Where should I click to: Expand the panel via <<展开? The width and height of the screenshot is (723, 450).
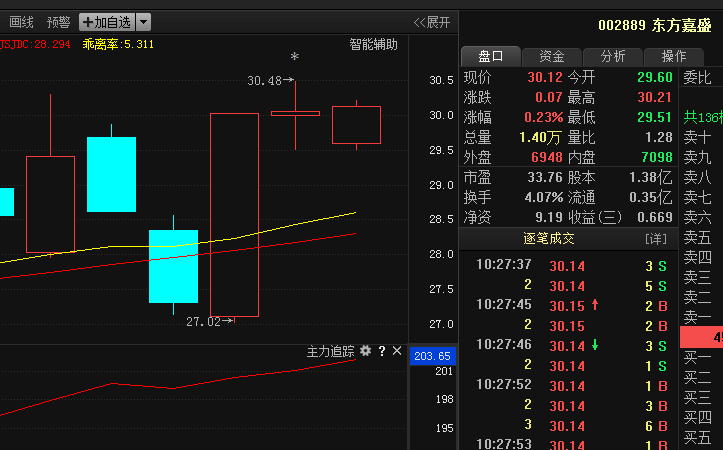click(432, 22)
